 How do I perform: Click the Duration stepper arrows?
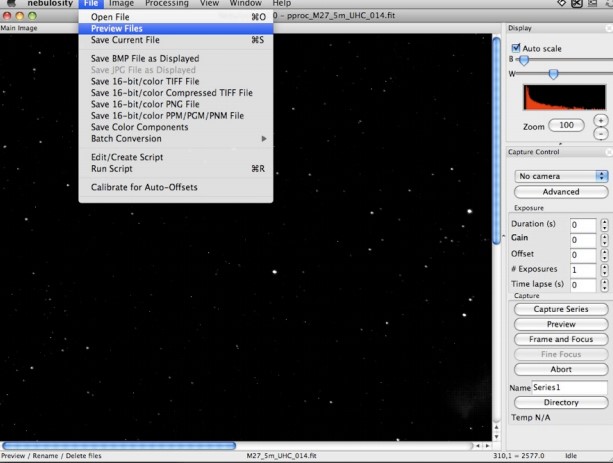point(604,226)
